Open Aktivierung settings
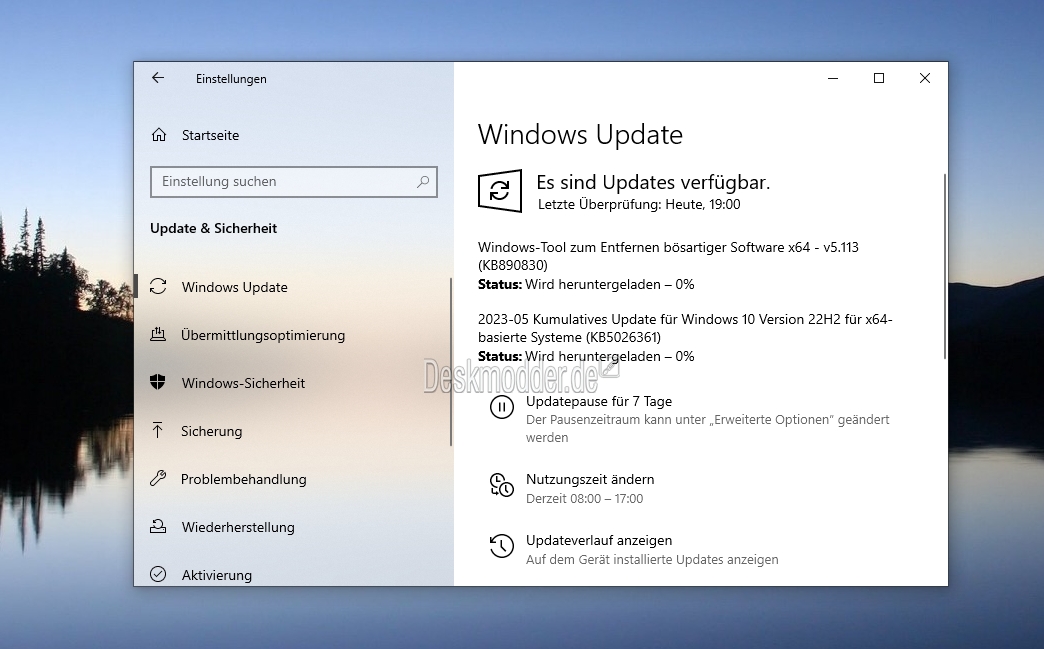This screenshot has height=649, width=1044. tap(216, 574)
